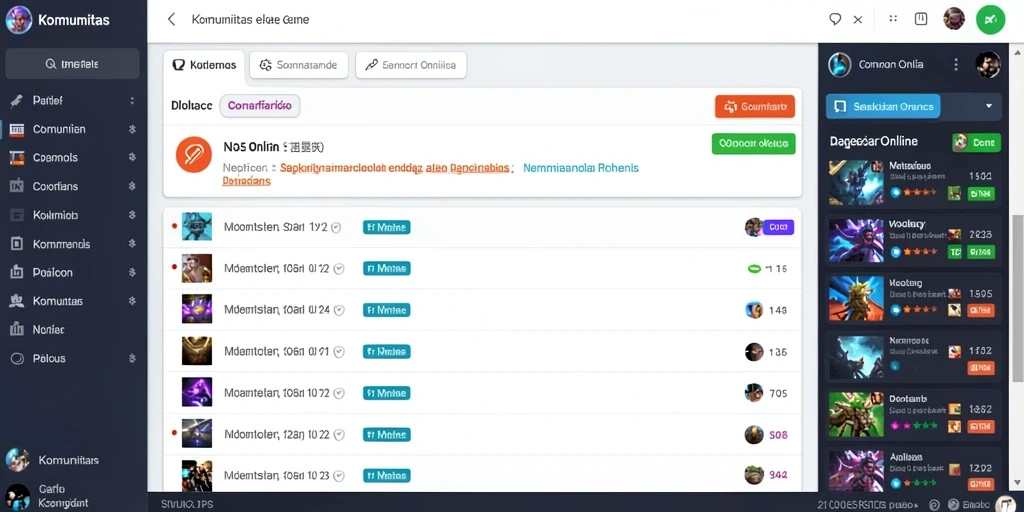Expand the options marker beside Patief in the sidebar

(132, 101)
